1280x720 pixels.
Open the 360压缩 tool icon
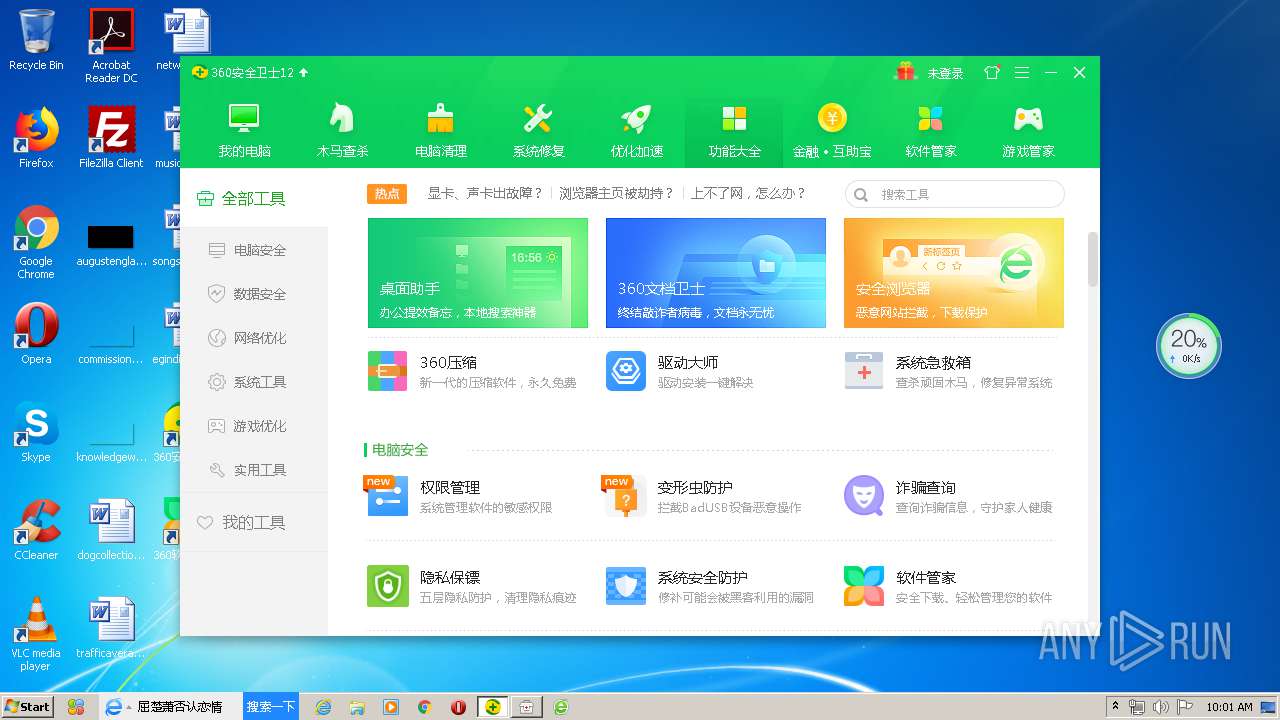tap(387, 371)
